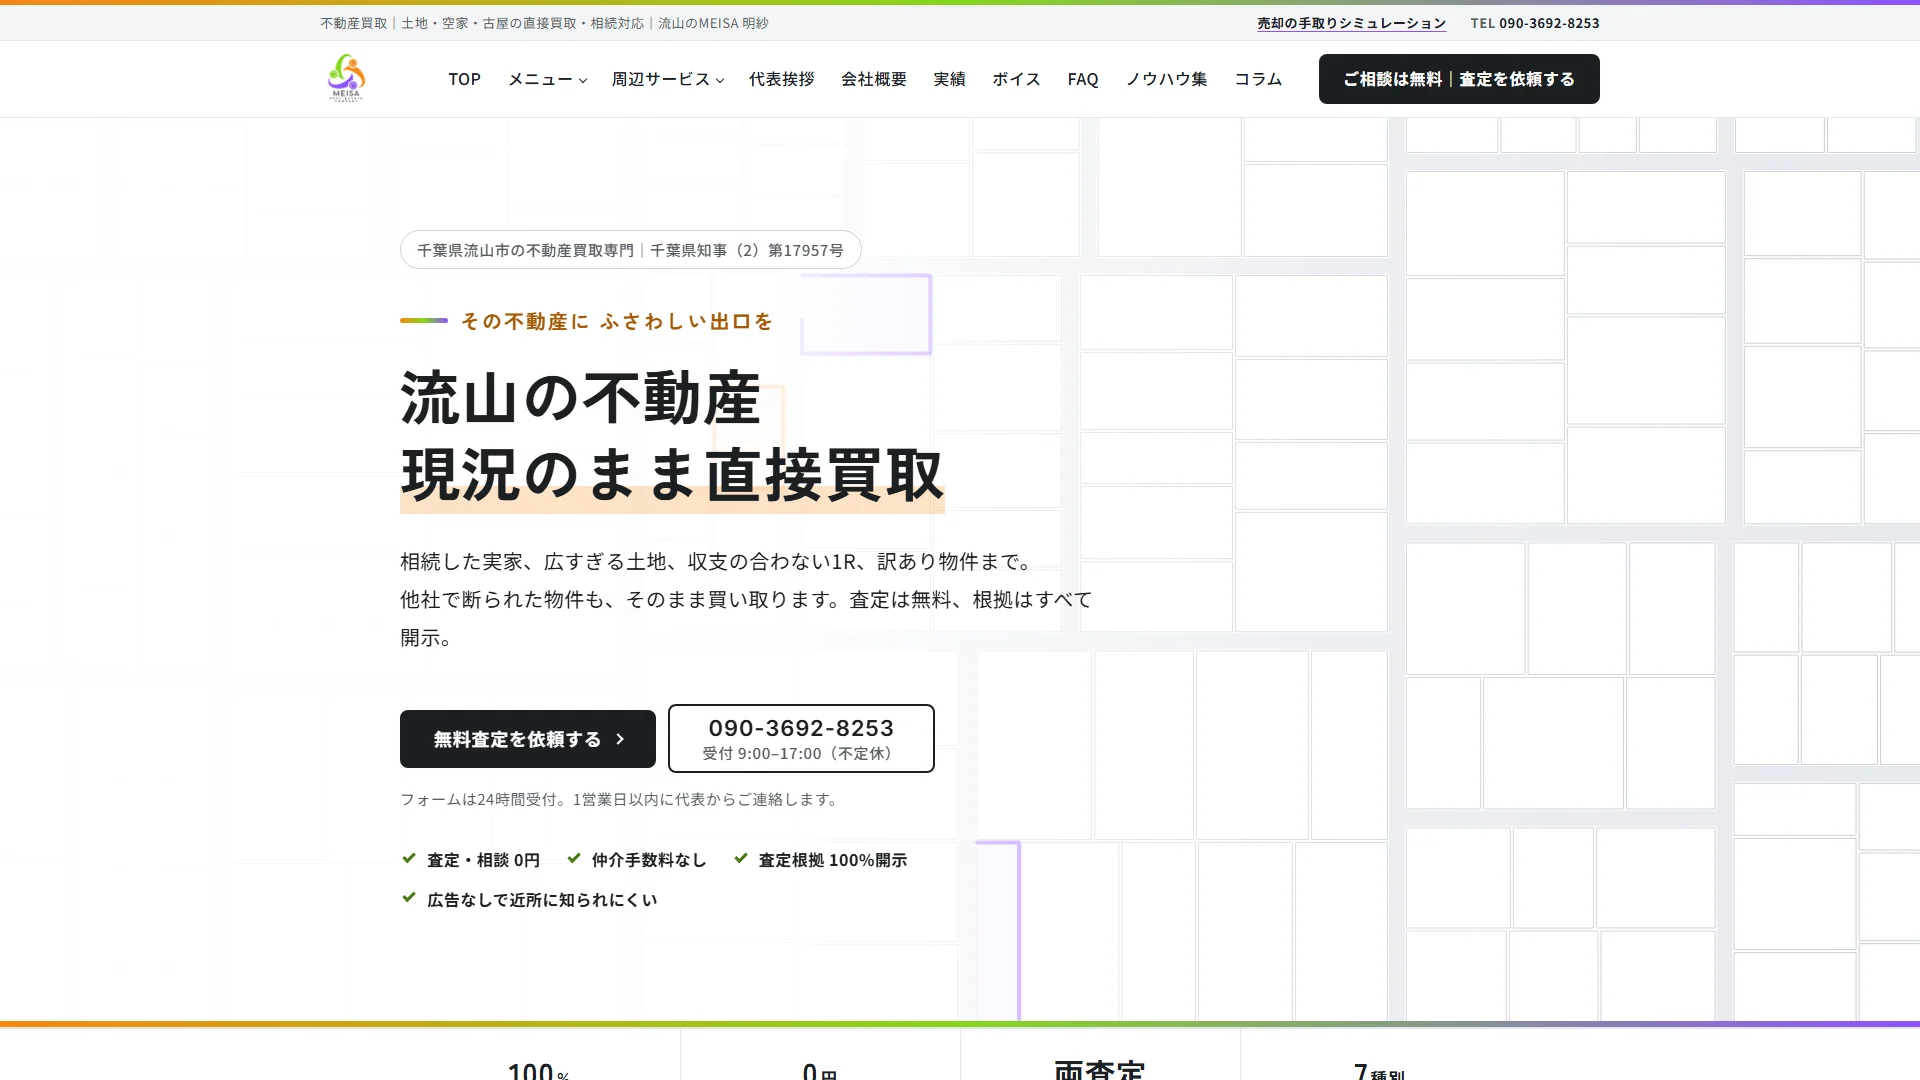Open the FAQ page
Screen dimensions: 1920x1080
coord(1083,79)
